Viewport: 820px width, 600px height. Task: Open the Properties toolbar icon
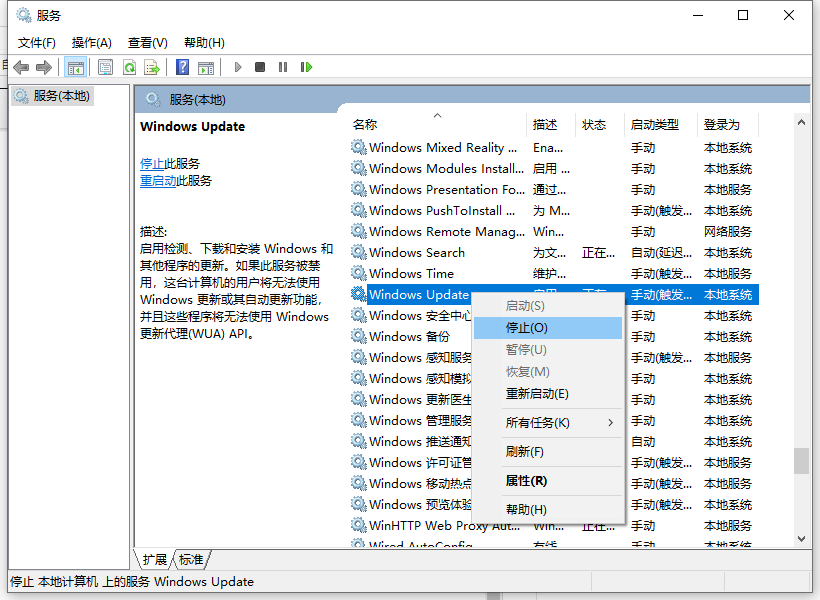point(106,67)
